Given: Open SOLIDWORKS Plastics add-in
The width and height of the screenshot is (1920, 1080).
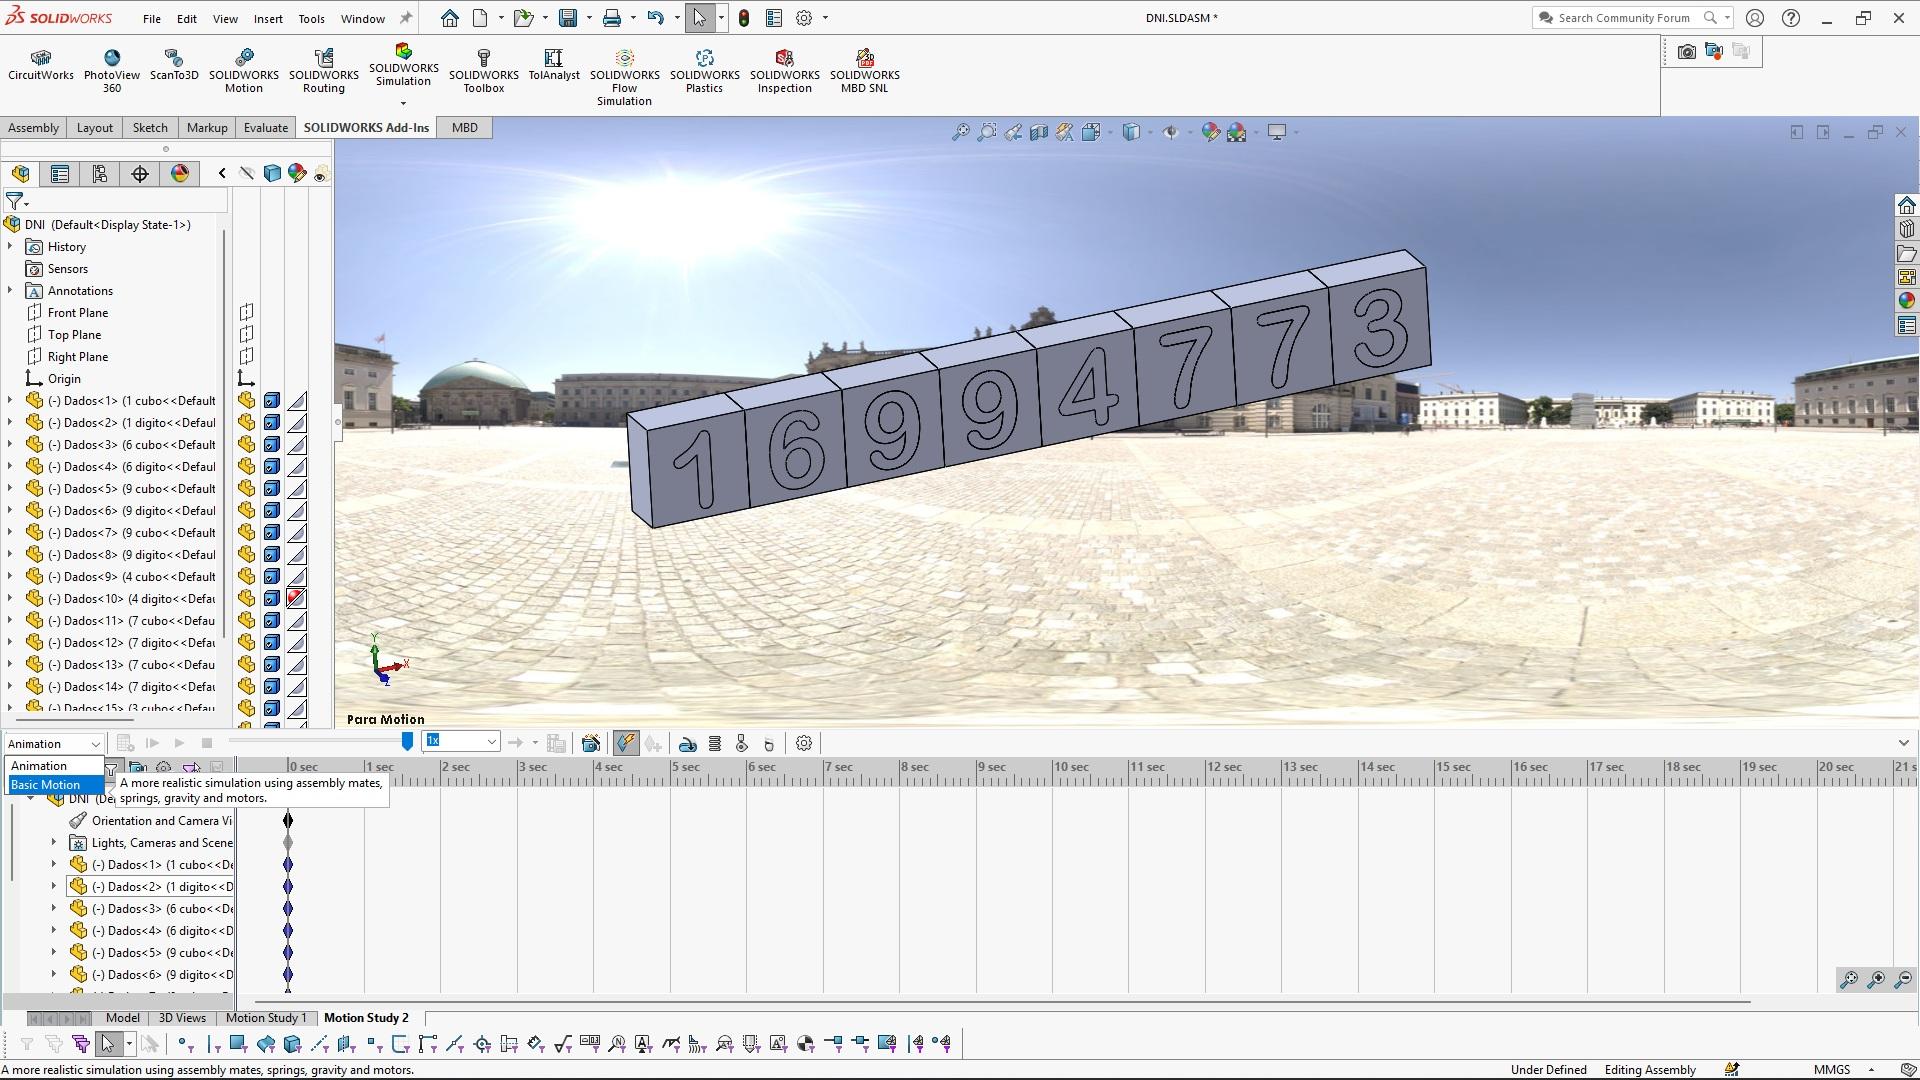Looking at the screenshot, I should 705,71.
